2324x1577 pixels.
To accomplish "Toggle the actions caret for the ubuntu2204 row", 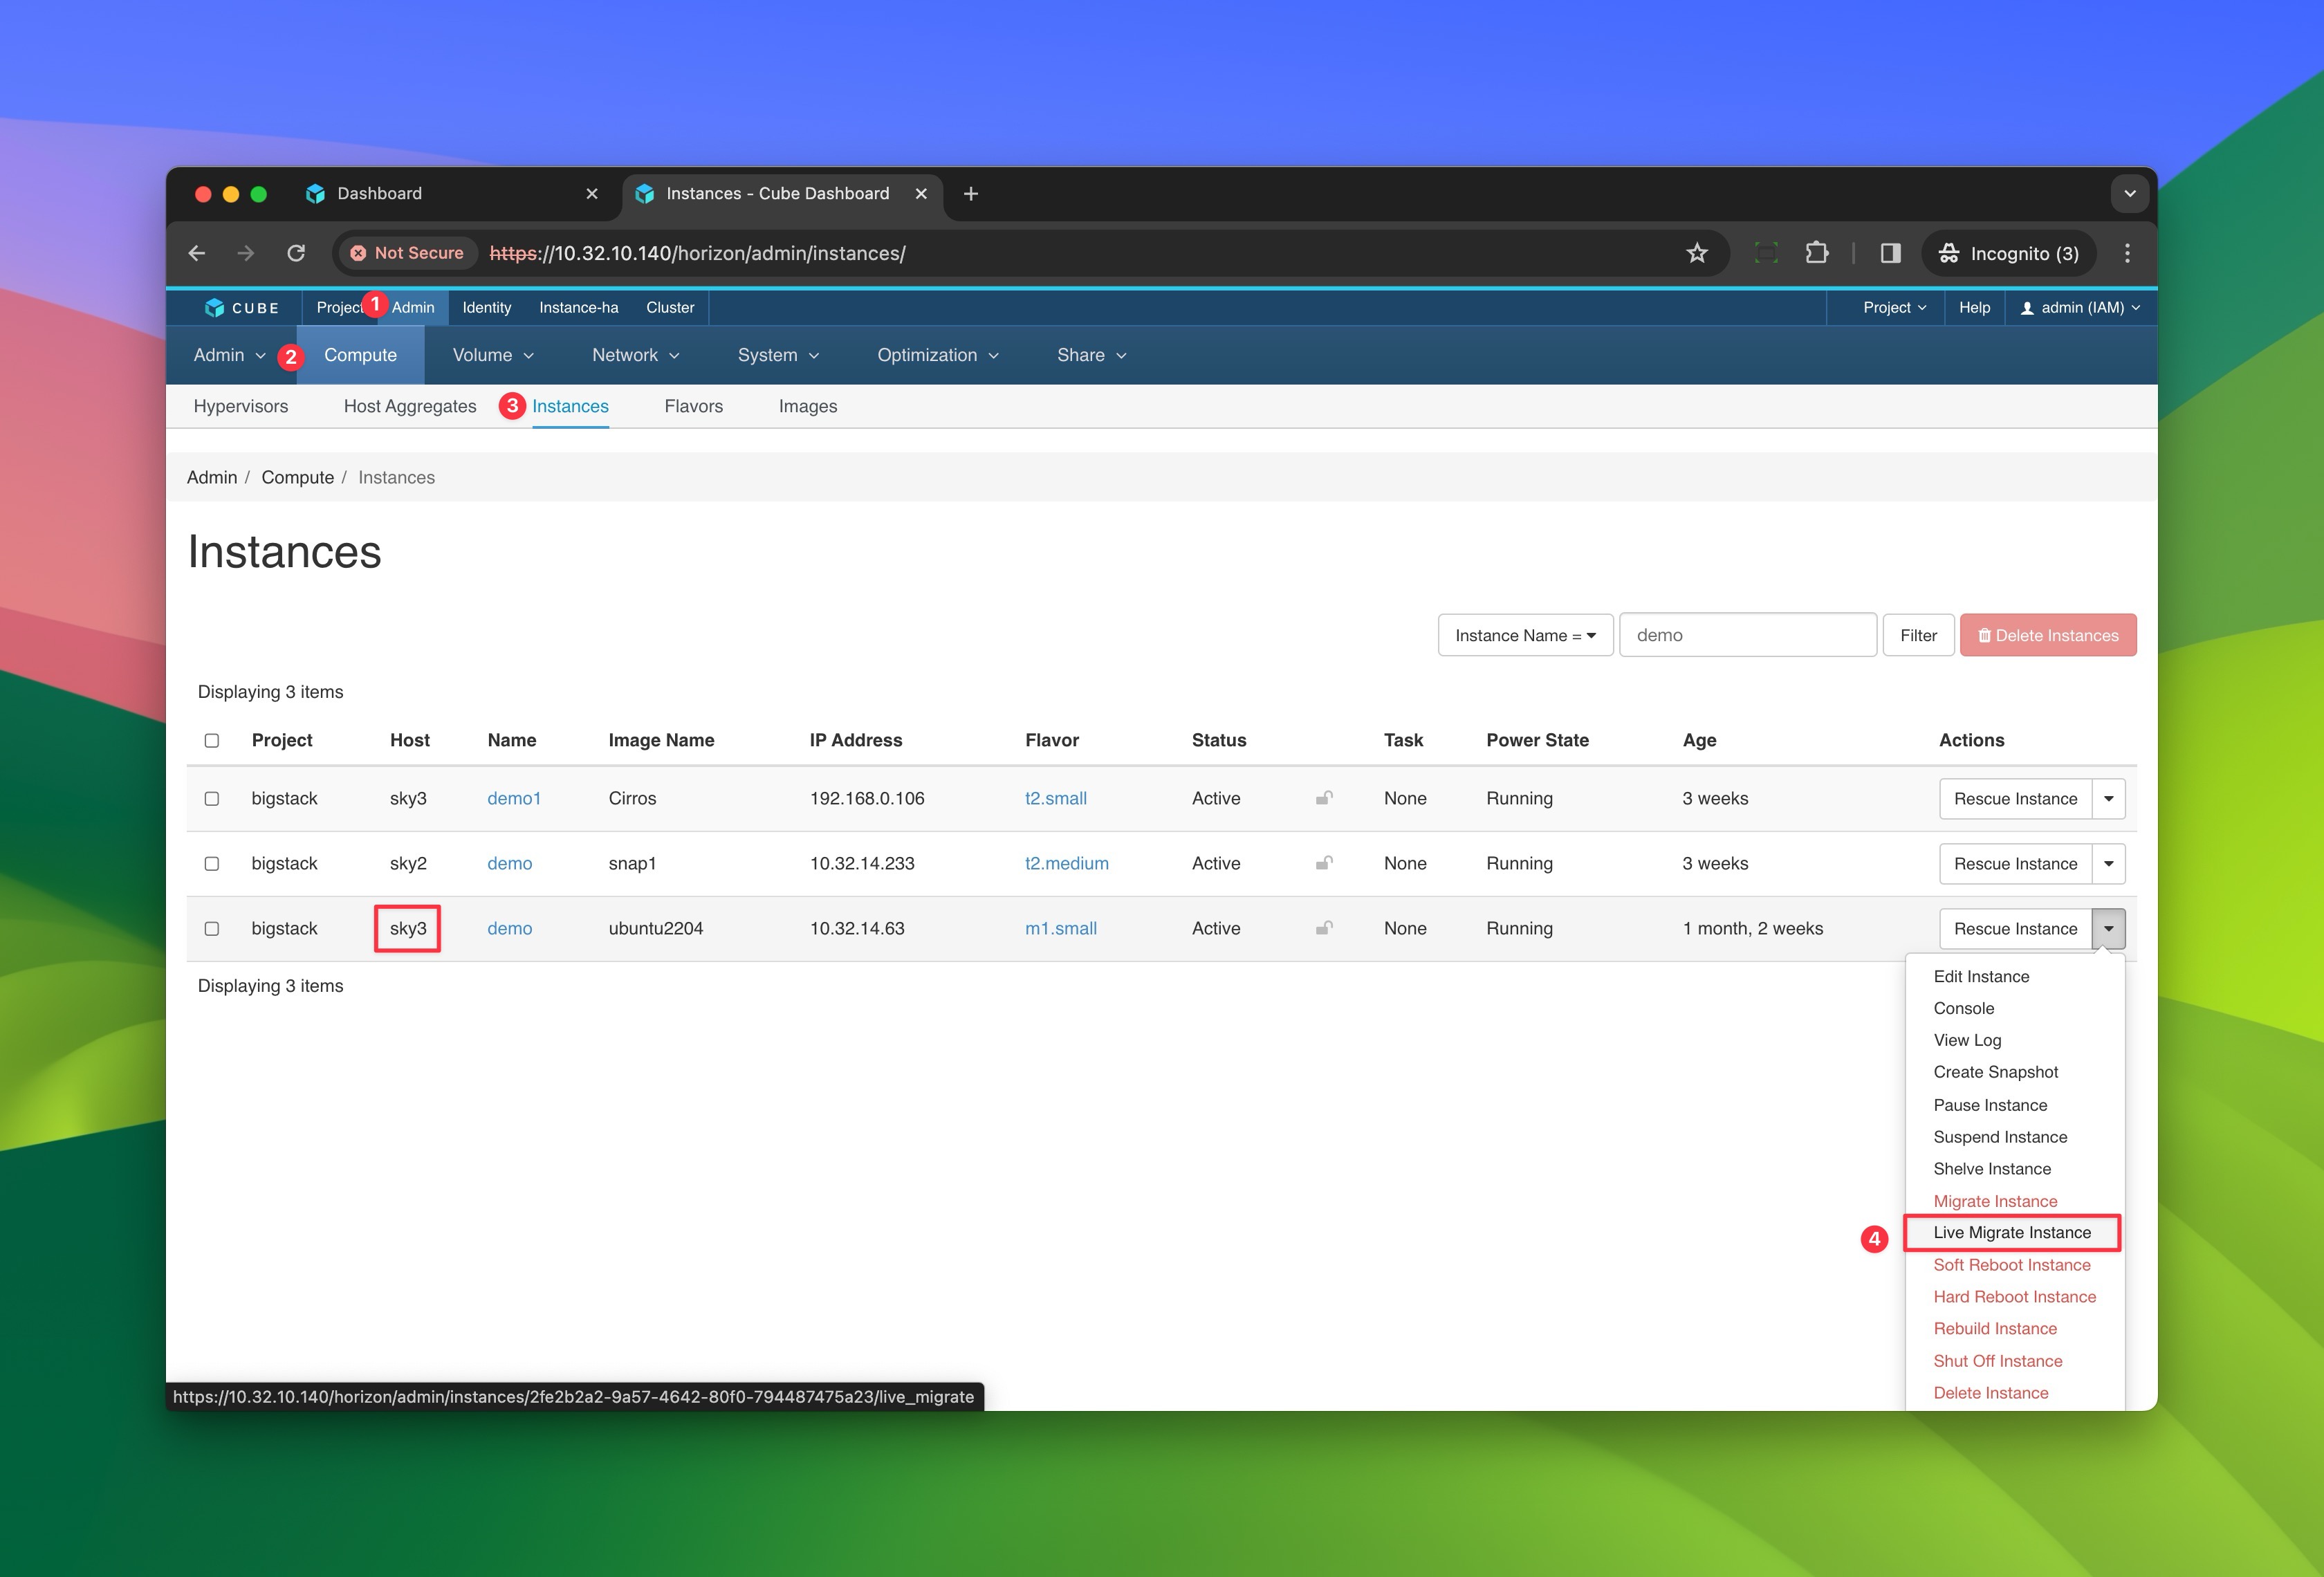I will click(x=2108, y=929).
